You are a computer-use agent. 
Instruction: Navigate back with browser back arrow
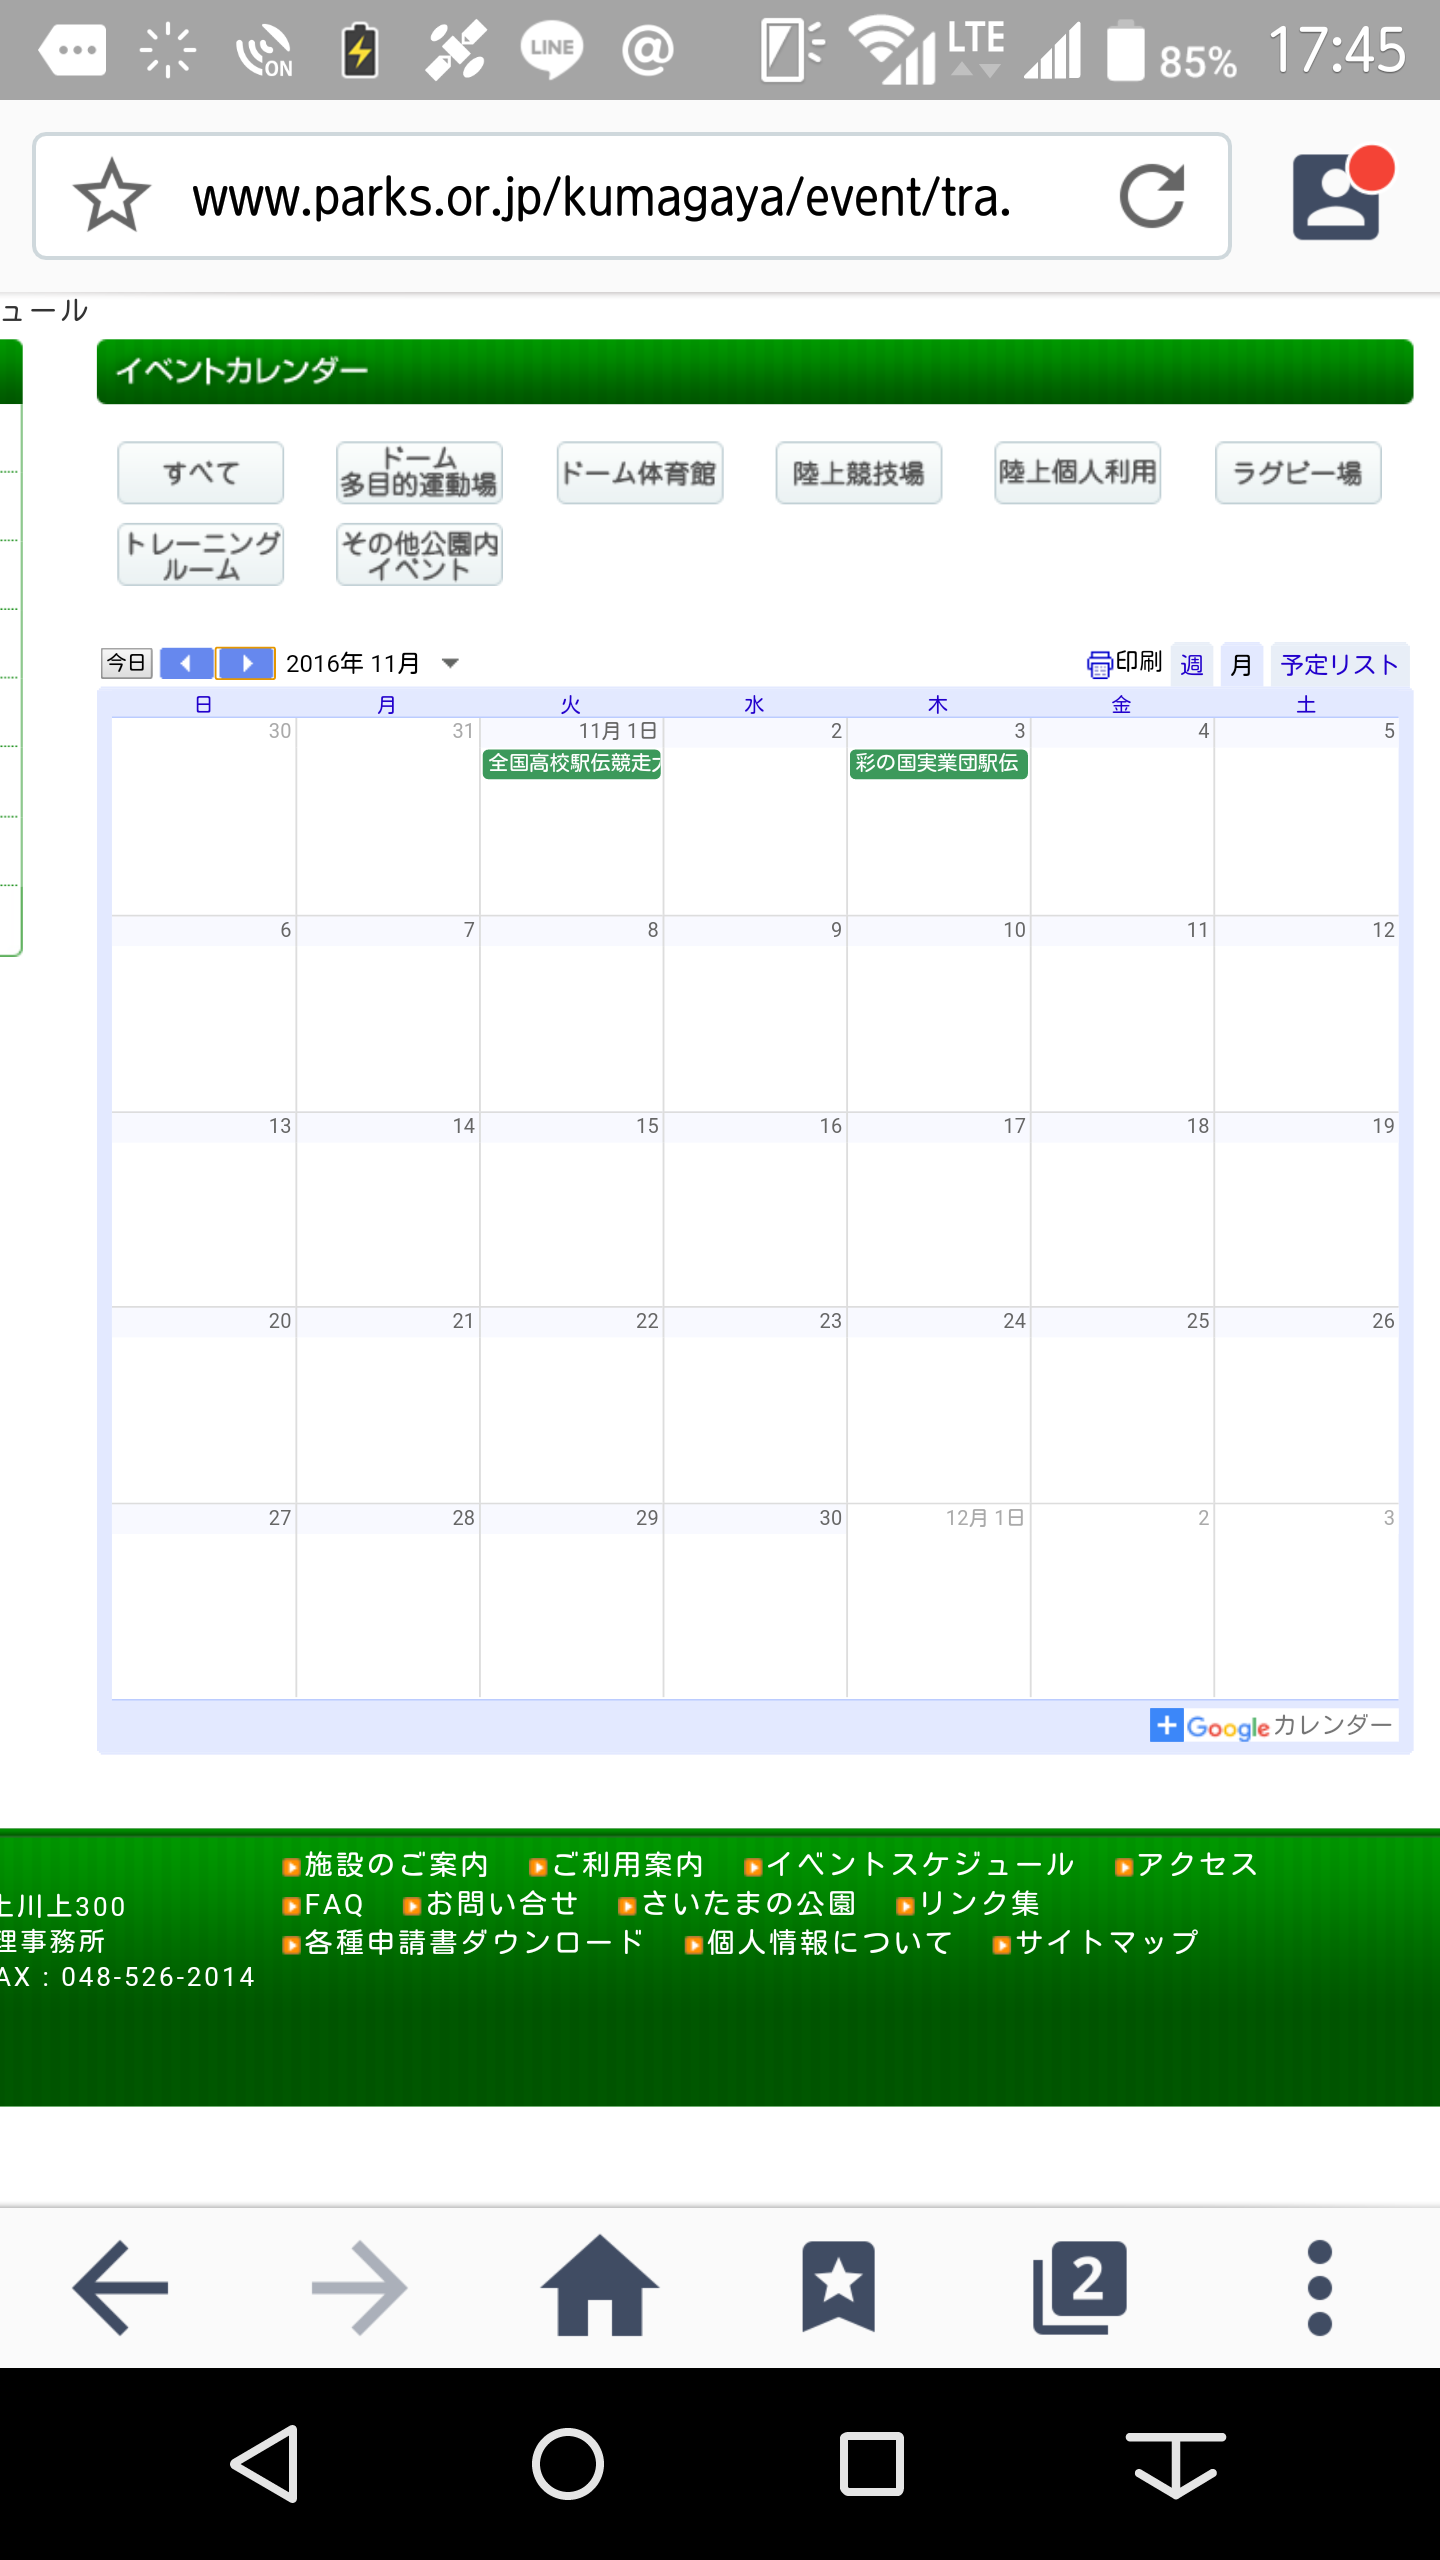pos(121,2286)
